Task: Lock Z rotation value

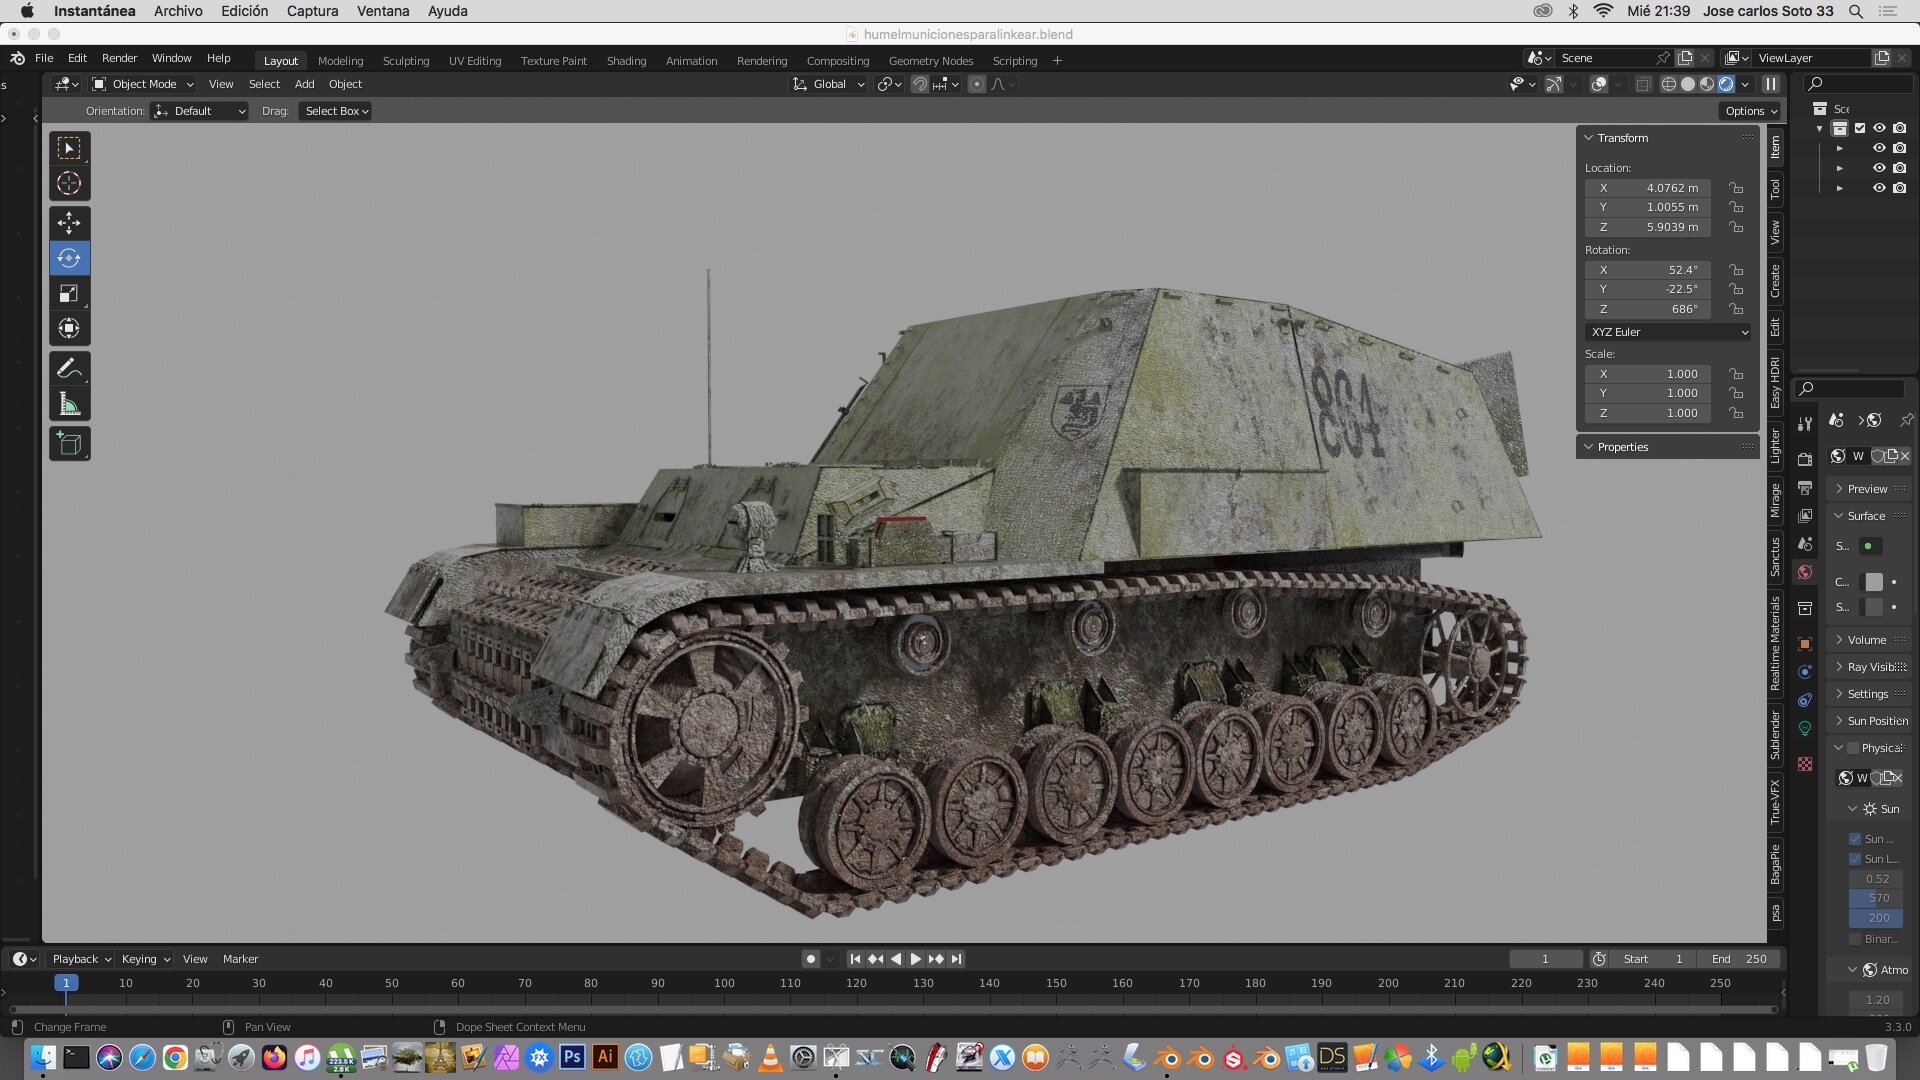Action: (1737, 309)
